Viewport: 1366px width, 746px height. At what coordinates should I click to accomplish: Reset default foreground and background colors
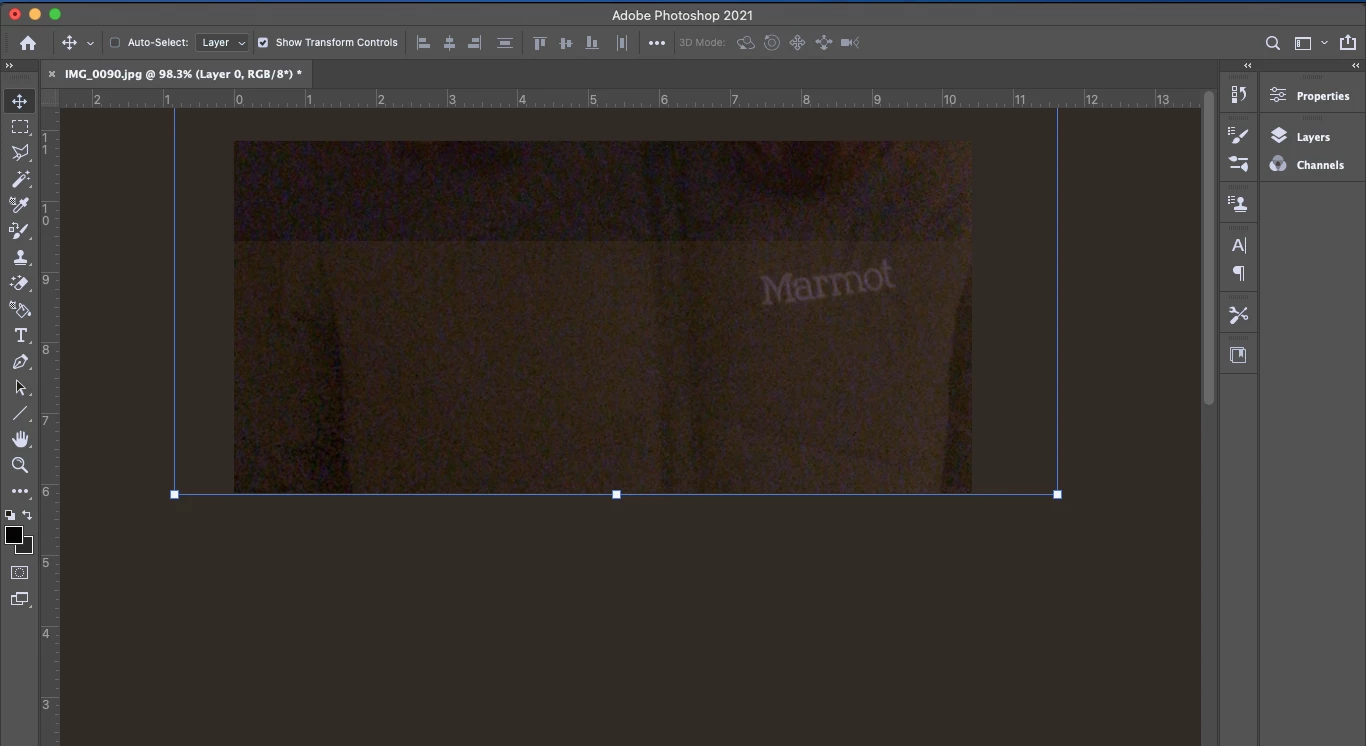point(10,515)
